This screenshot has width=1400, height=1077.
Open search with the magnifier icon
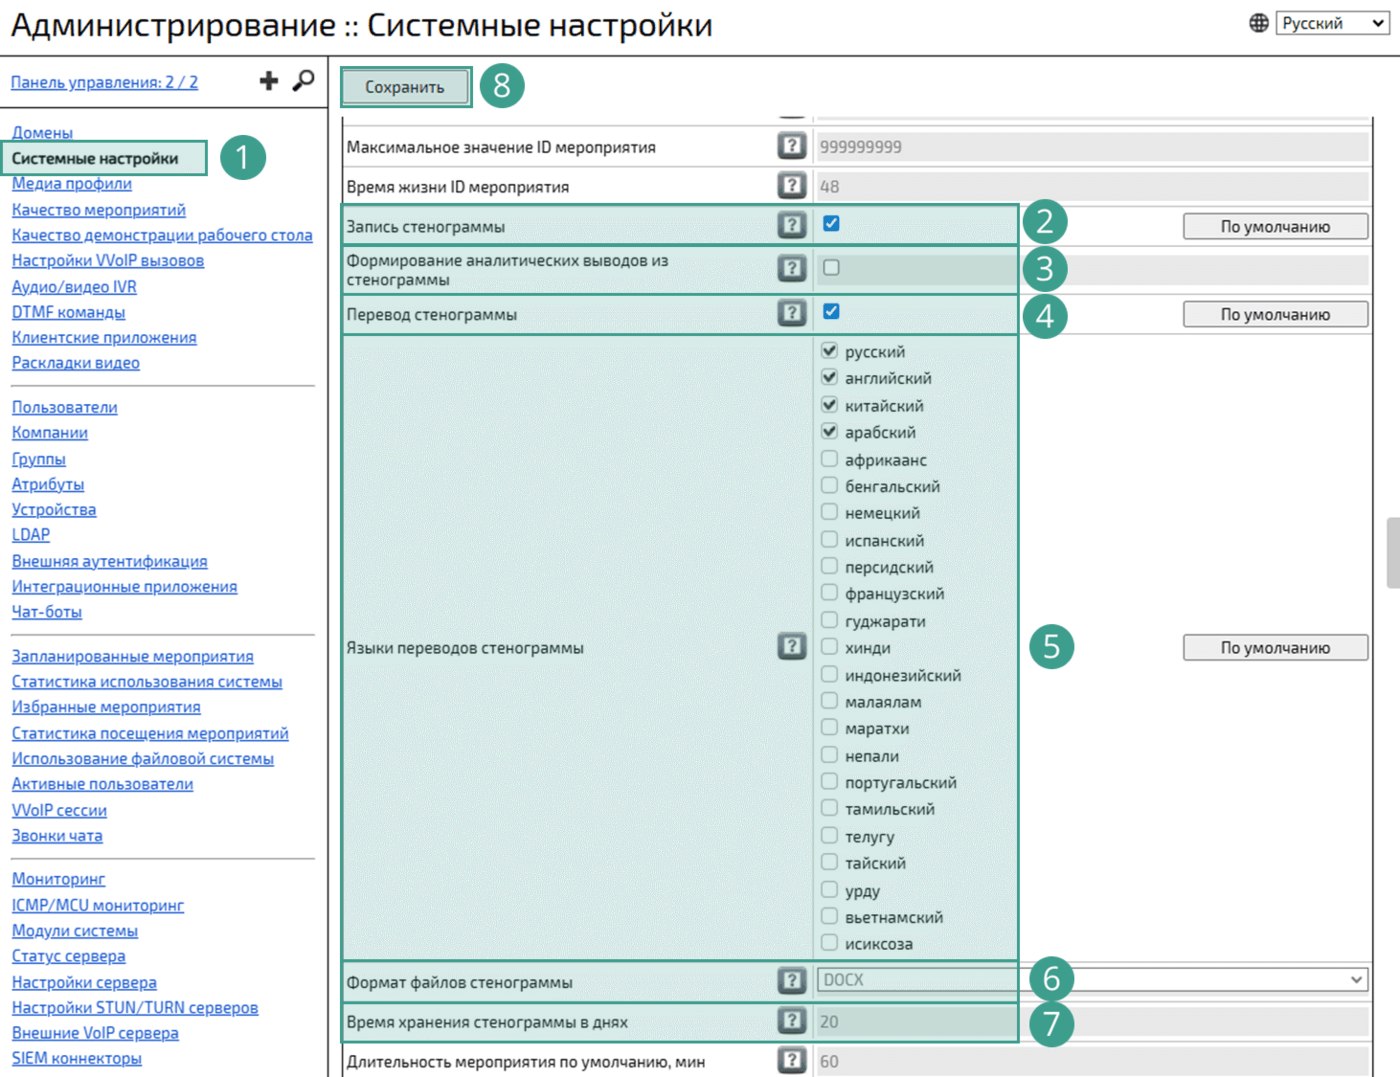[303, 81]
